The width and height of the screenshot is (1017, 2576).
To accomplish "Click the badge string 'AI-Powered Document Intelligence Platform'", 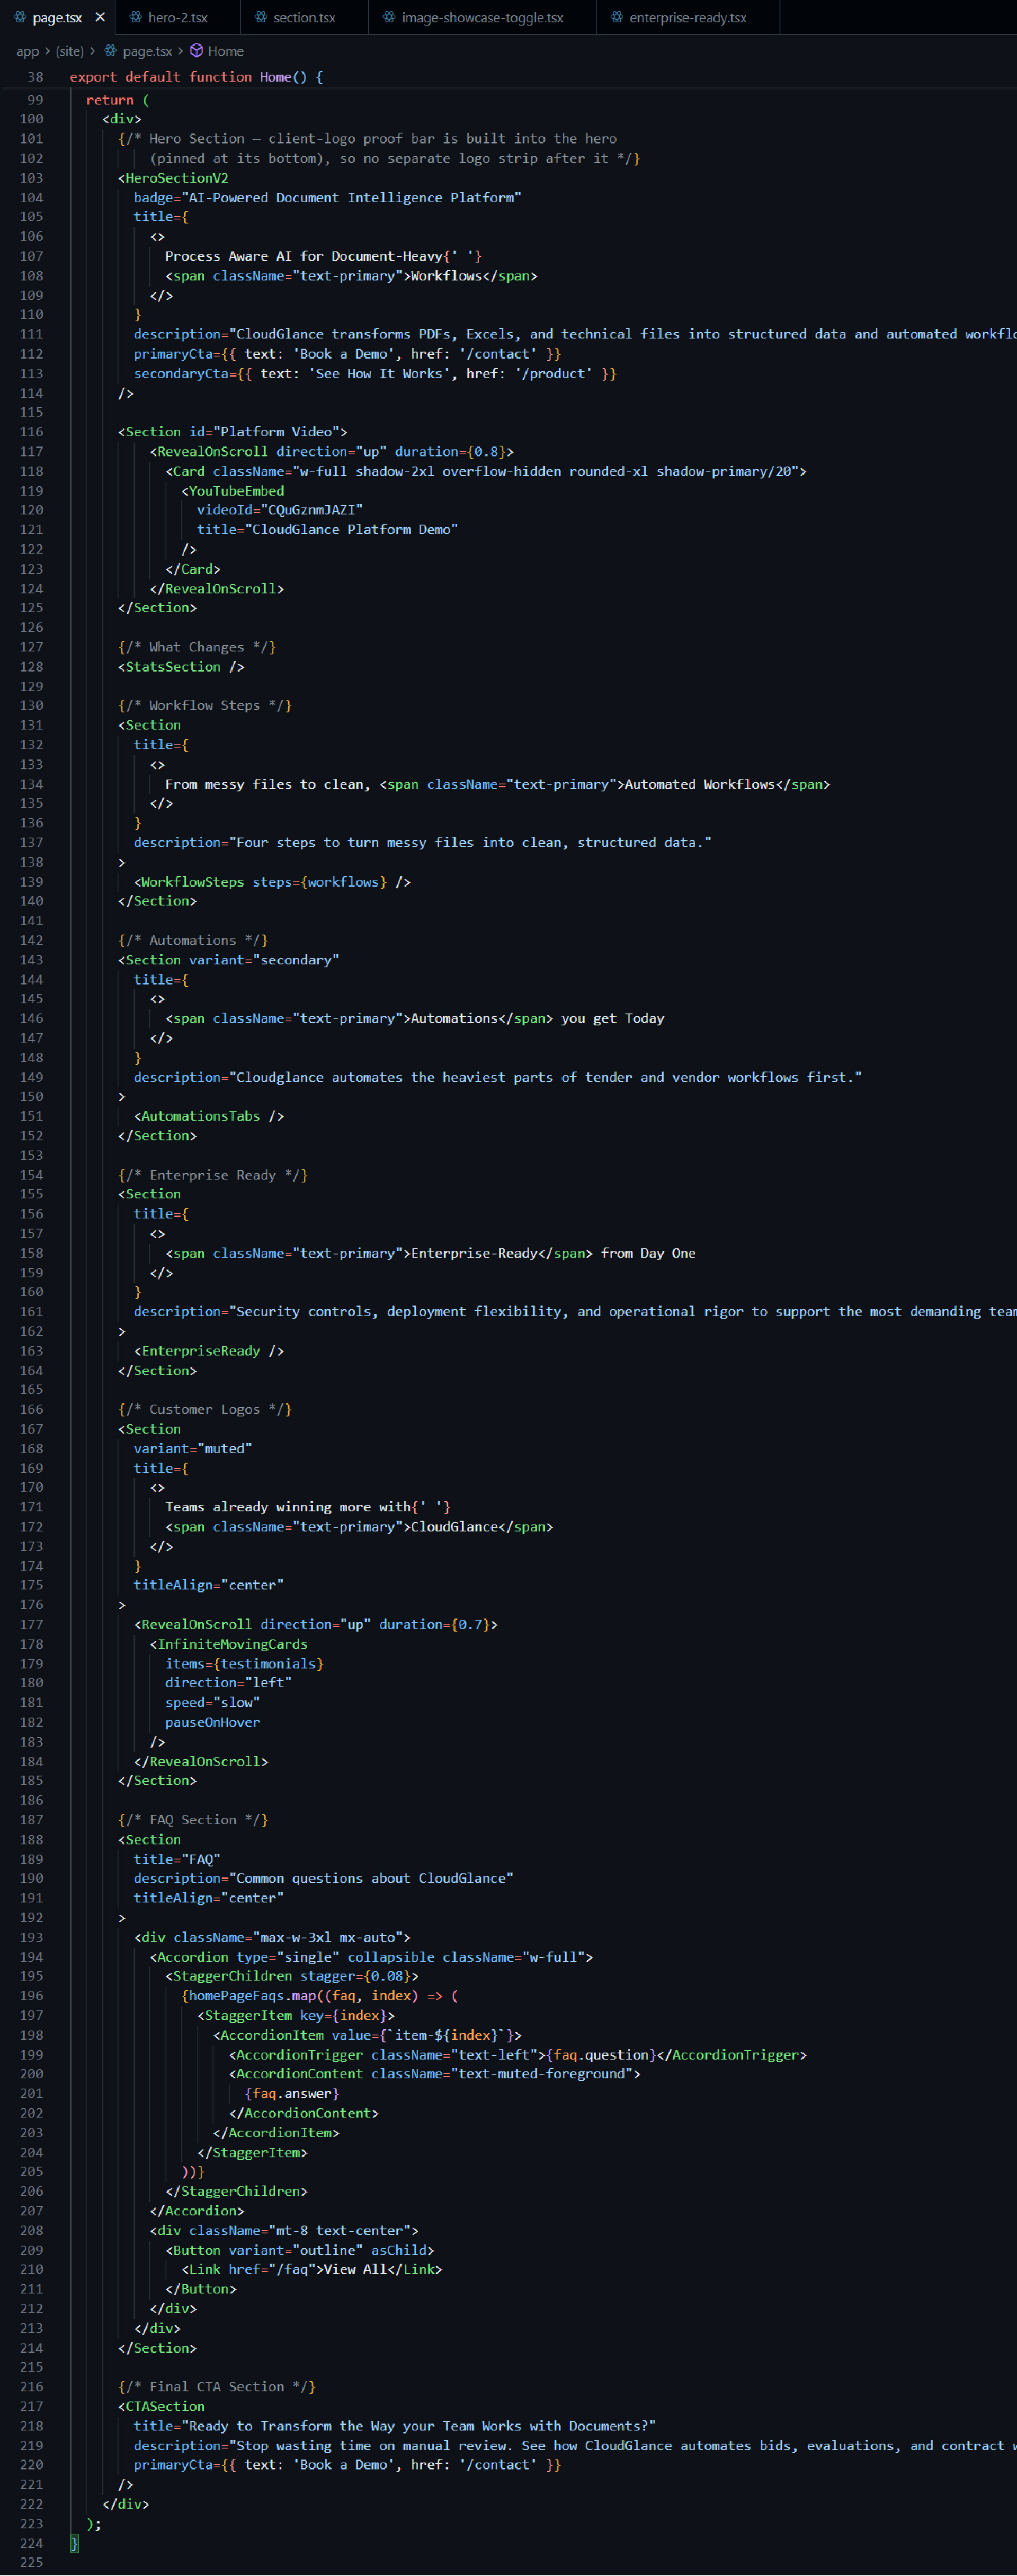I will (x=351, y=198).
